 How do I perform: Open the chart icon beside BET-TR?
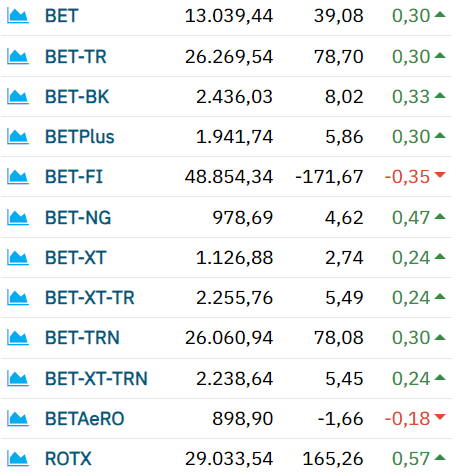tap(18, 56)
